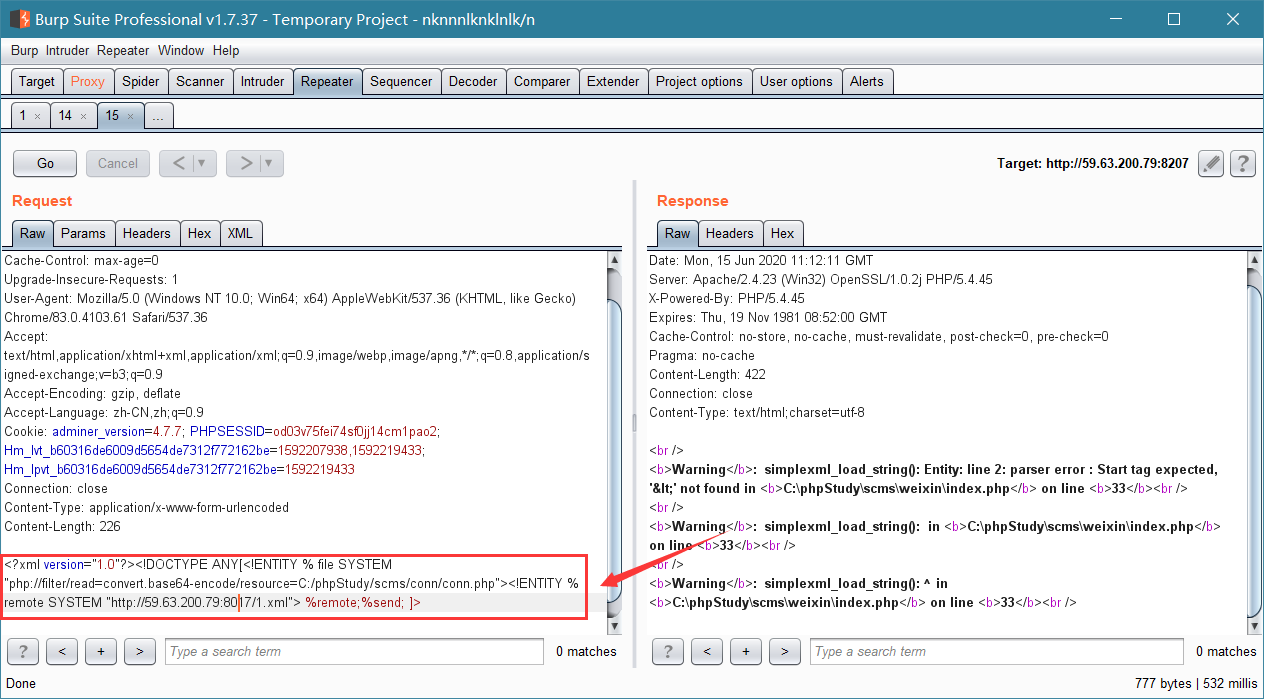
Task: Click response search help question icon
Action: coord(668,651)
